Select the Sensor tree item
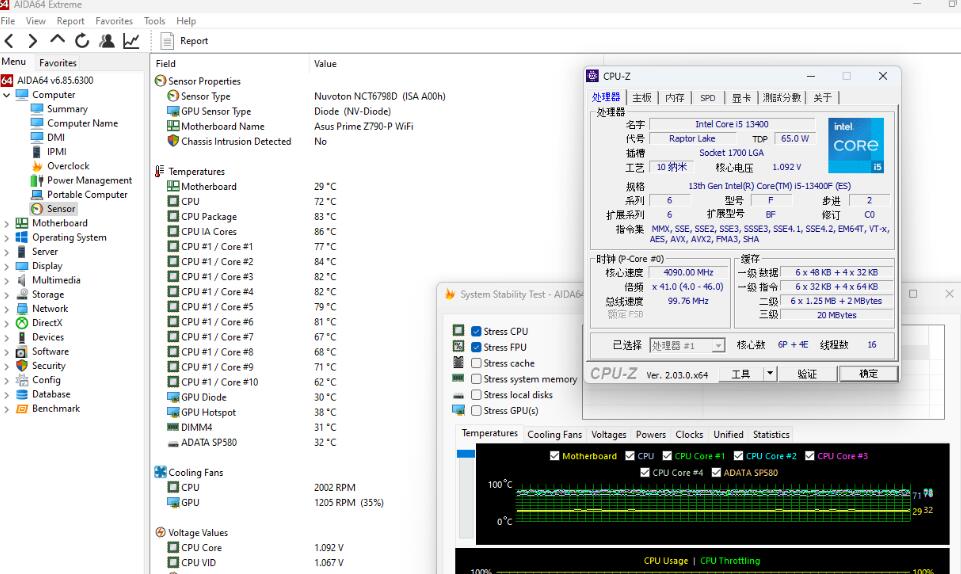The width and height of the screenshot is (961, 574). click(x=61, y=208)
